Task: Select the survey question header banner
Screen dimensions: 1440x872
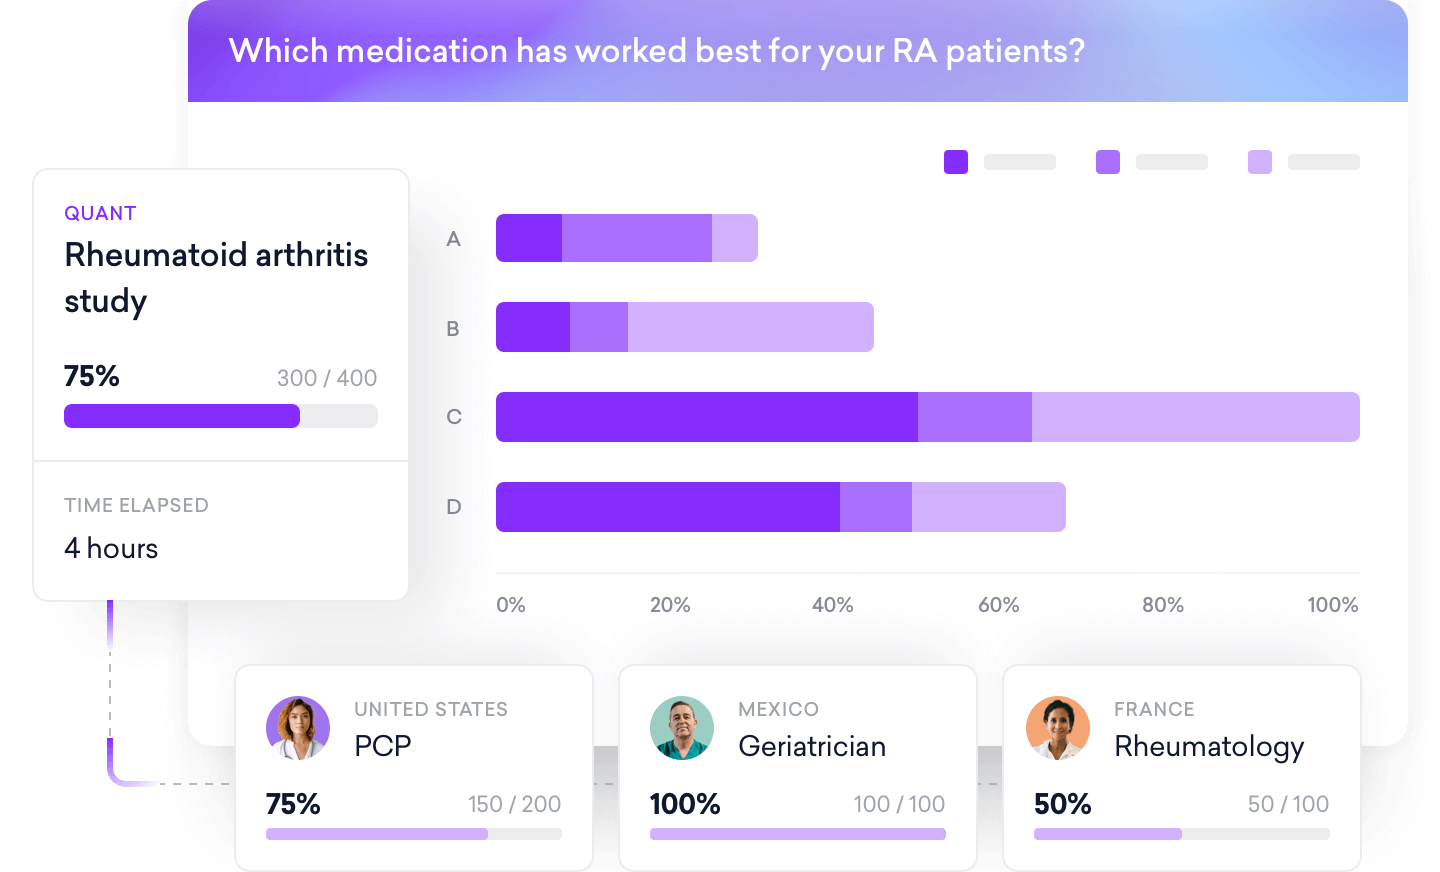Action: click(656, 50)
